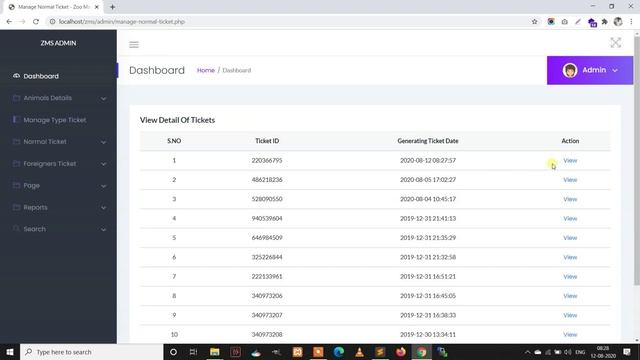Click the Home breadcrumb link
640x360 pixels.
(x=206, y=70)
